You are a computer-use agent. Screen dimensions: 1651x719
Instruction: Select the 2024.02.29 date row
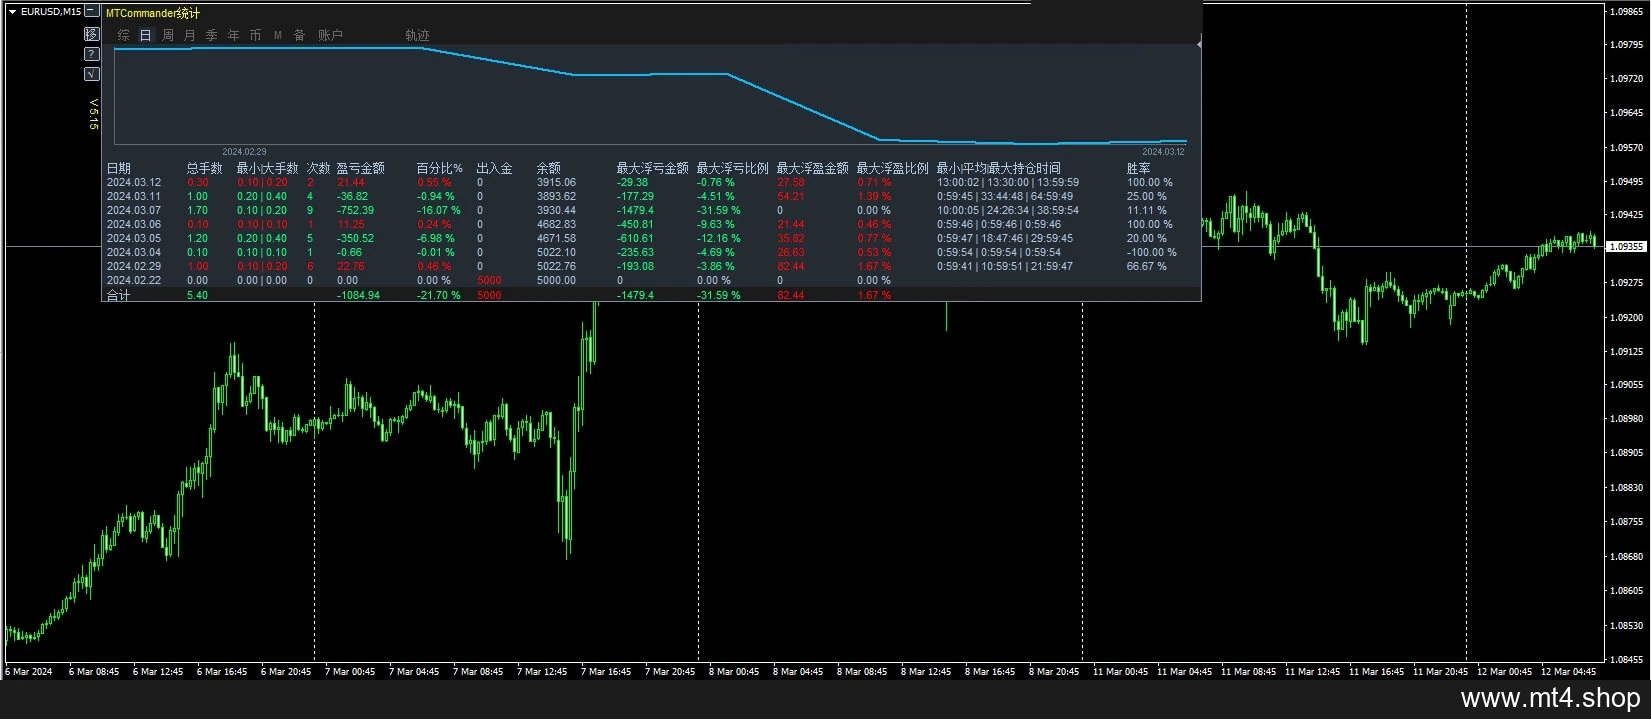coord(134,266)
